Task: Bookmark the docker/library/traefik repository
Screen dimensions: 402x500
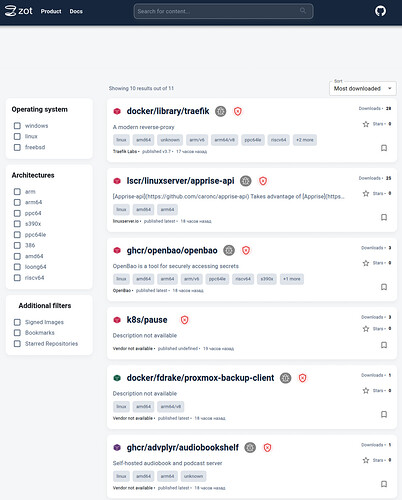Action: click(384, 148)
